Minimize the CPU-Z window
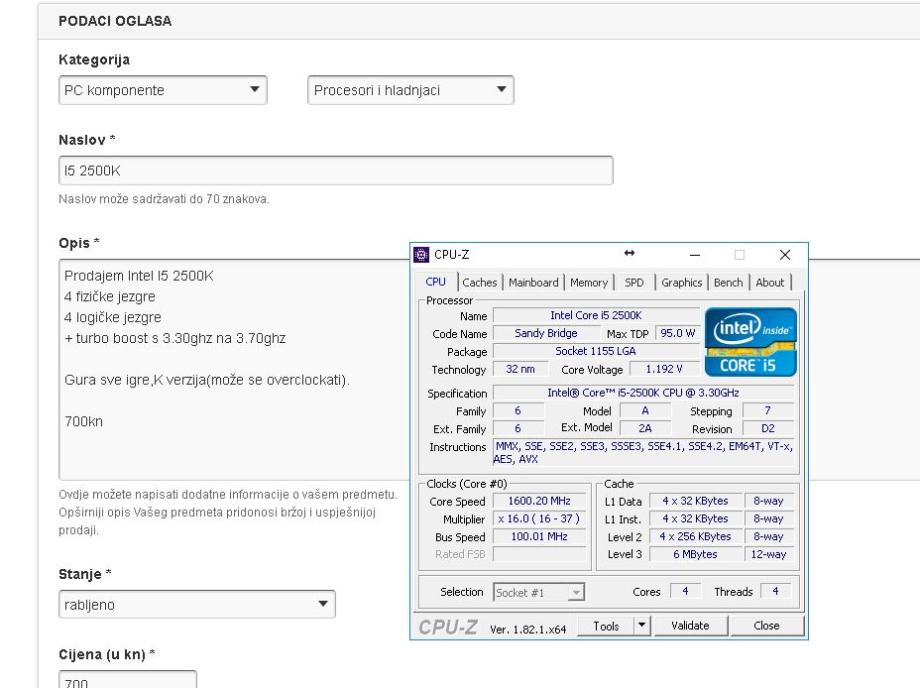Image resolution: width=920 pixels, height=688 pixels. [x=695, y=255]
